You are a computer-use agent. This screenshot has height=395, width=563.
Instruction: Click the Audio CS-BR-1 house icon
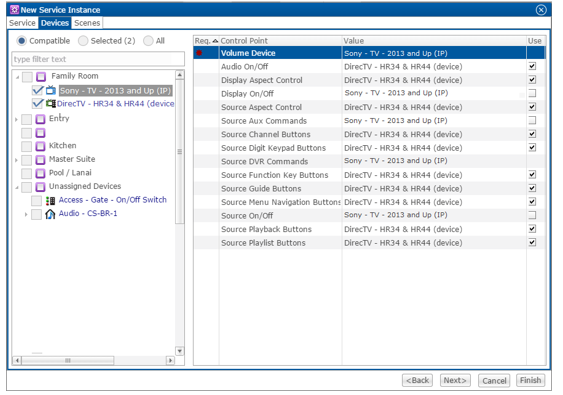[50, 214]
